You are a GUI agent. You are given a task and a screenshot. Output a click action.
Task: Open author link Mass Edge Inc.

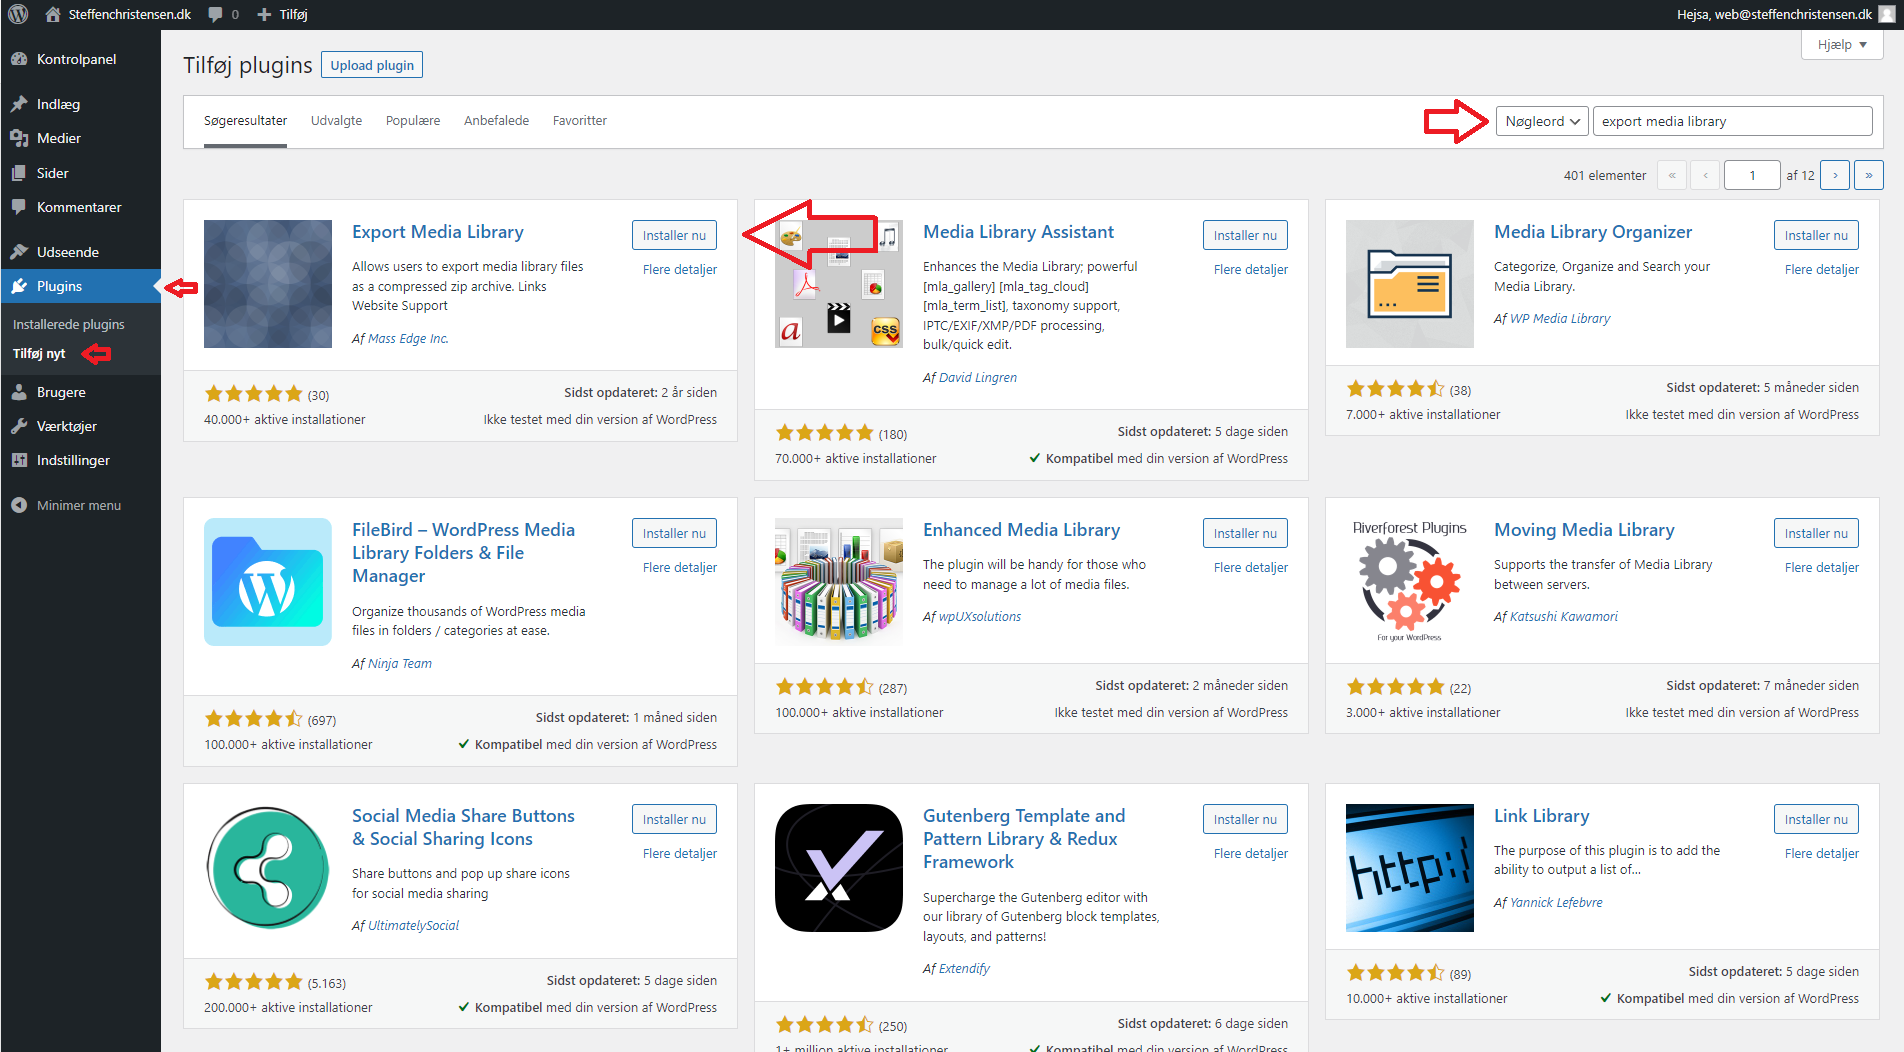408,339
